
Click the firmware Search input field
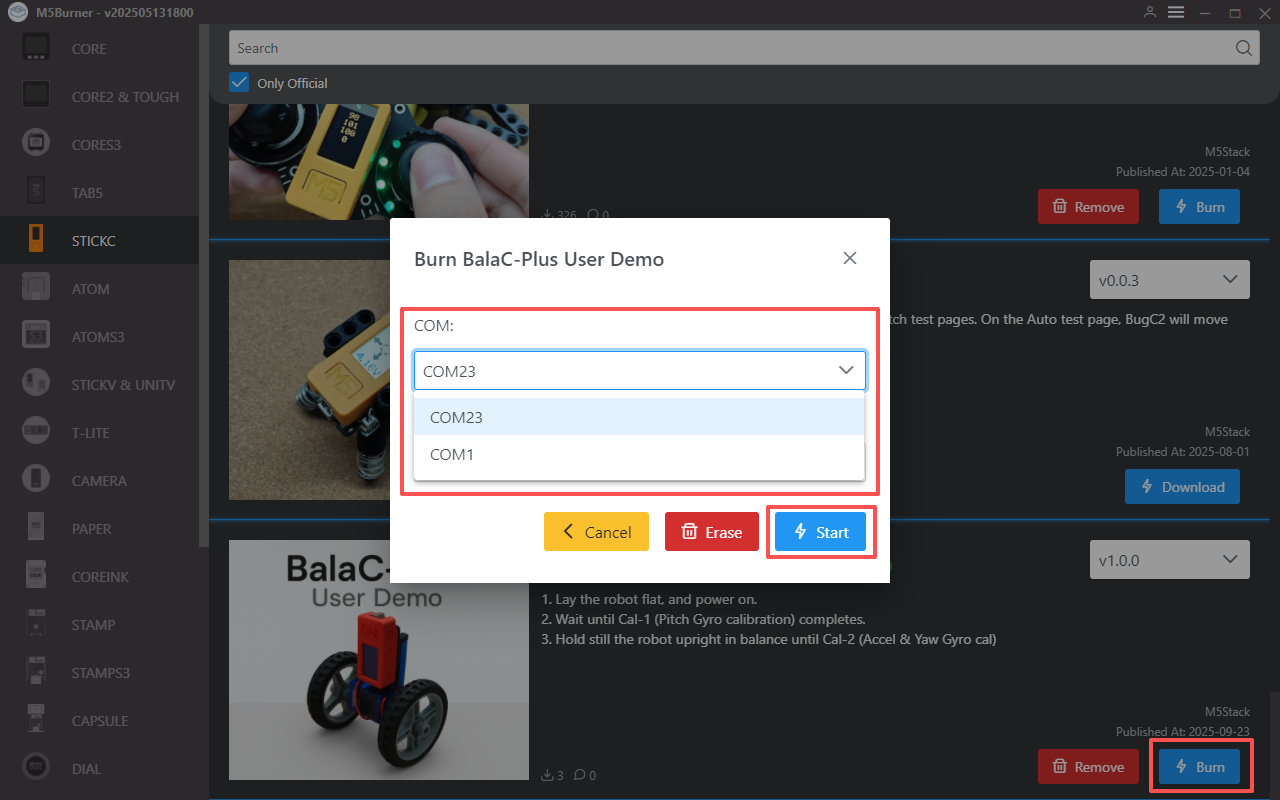[x=730, y=48]
